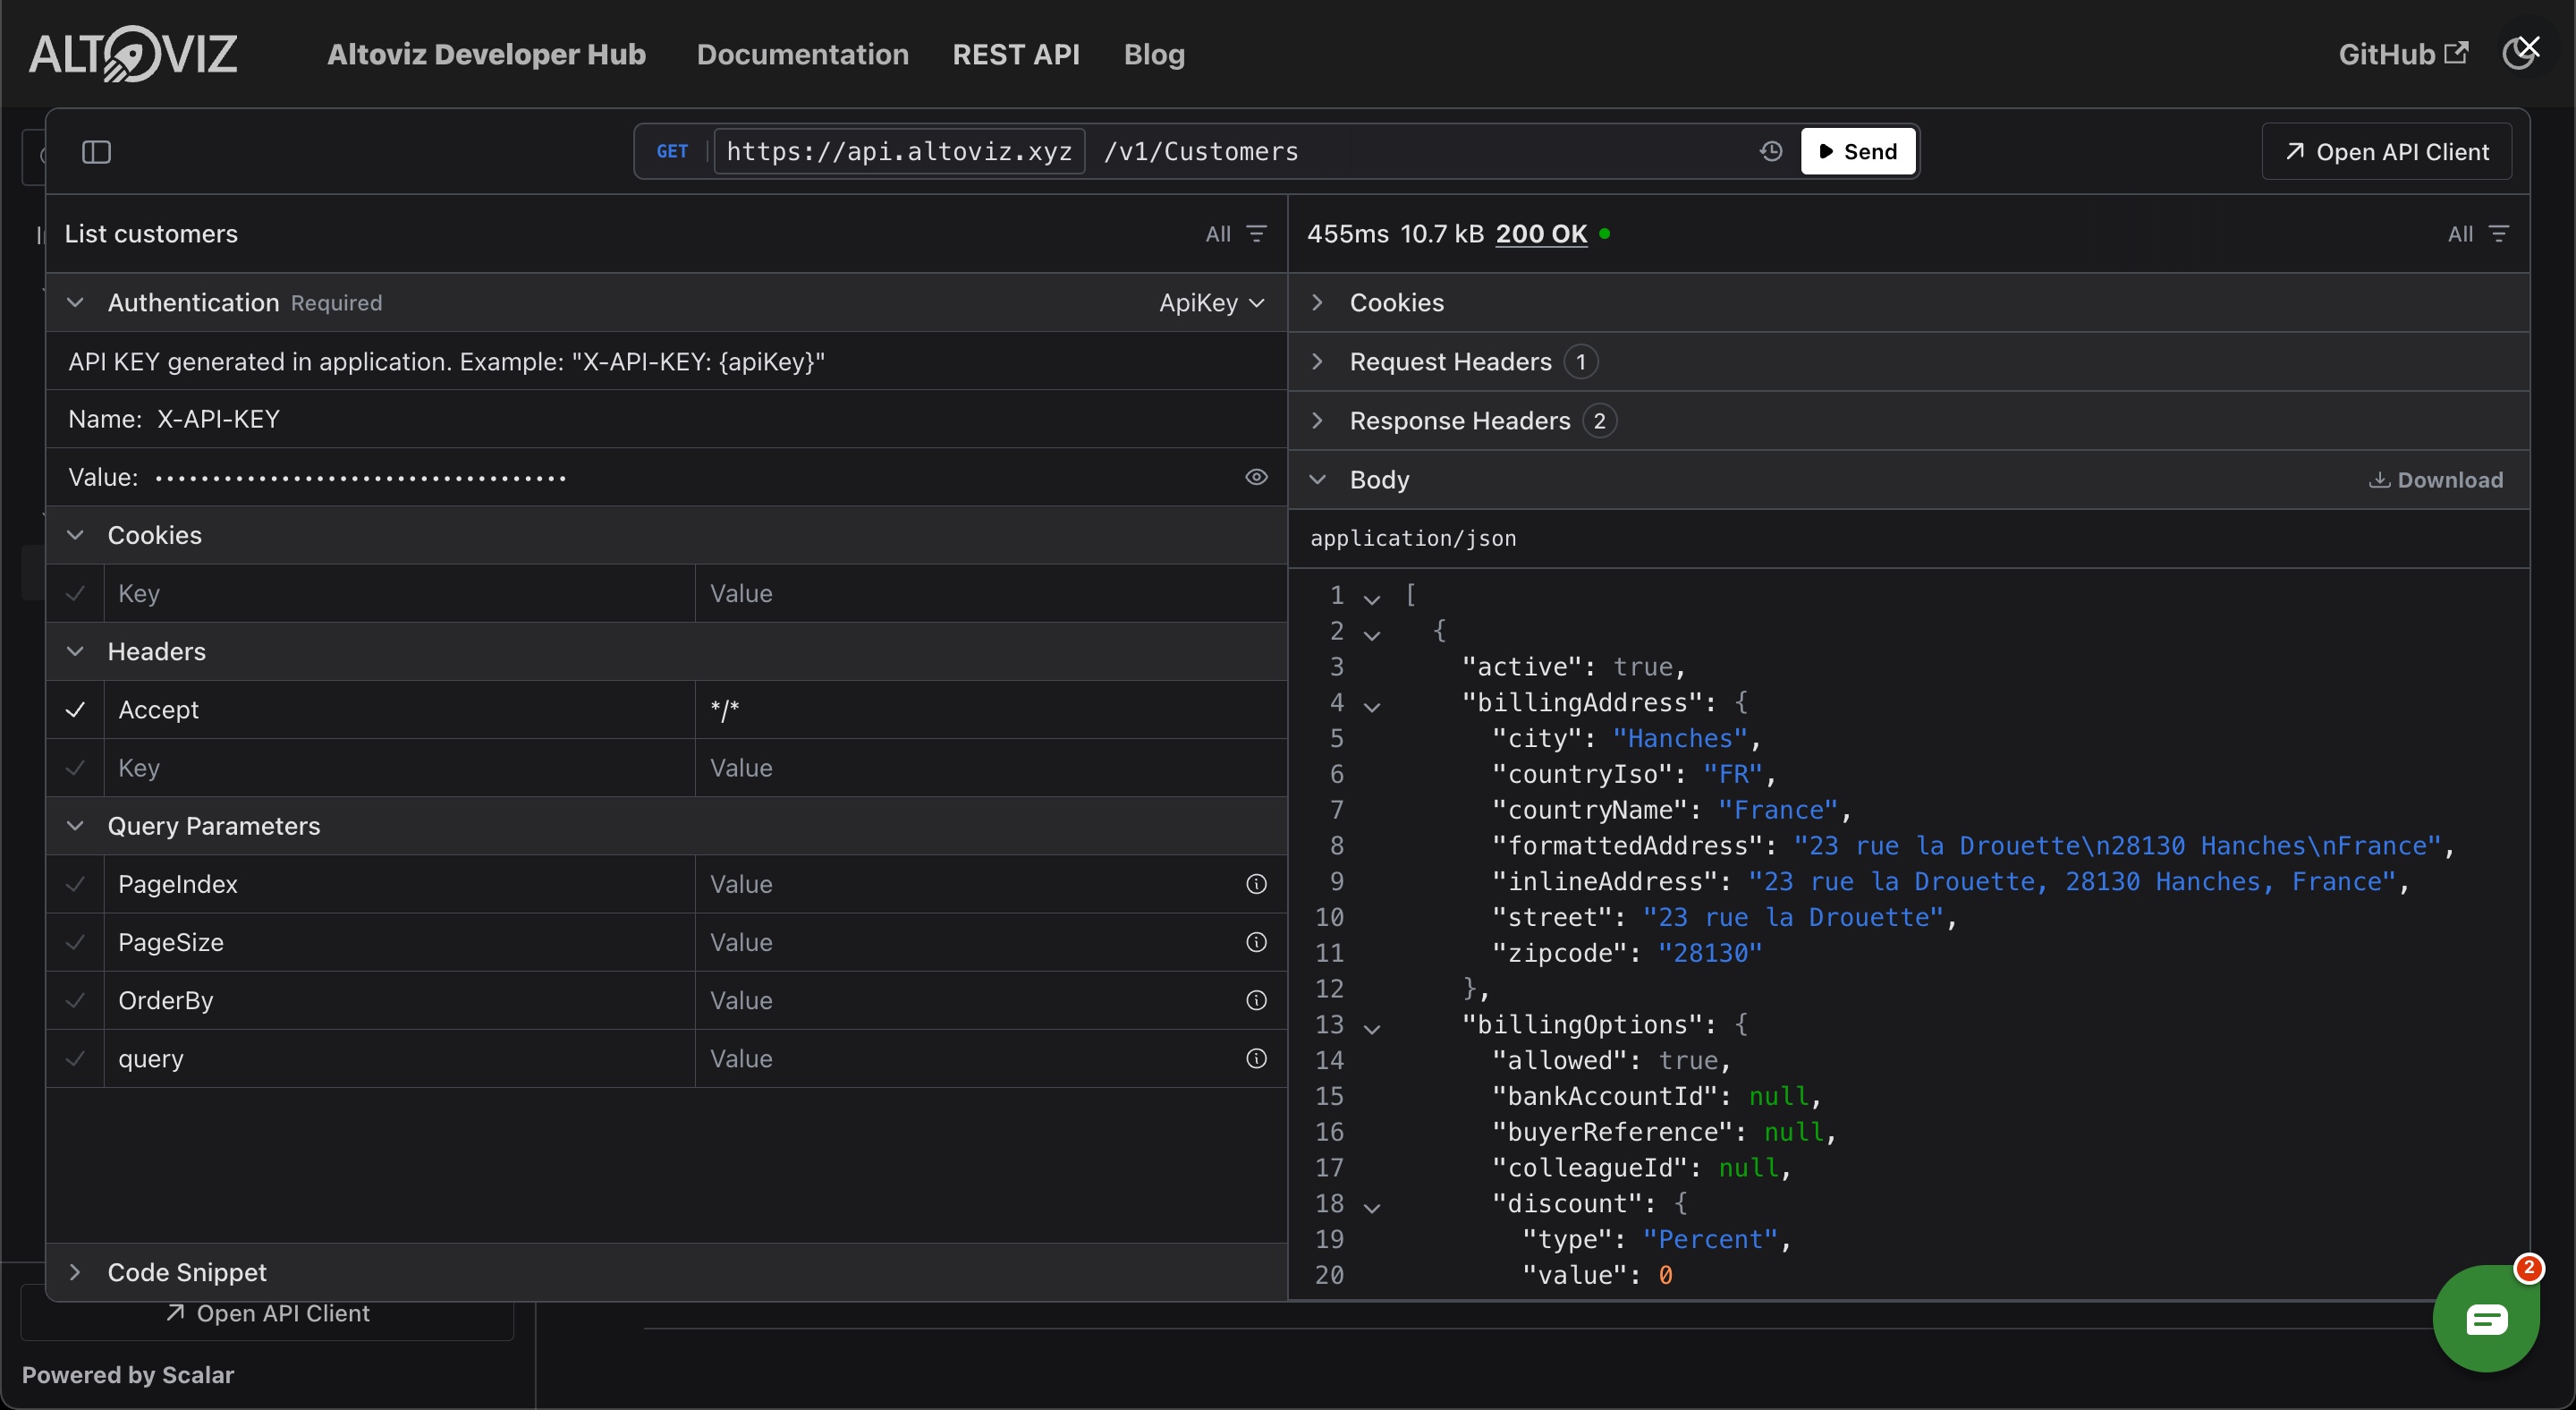The width and height of the screenshot is (2576, 1410).
Task: Enable the query parameter checkbox
Action: click(x=75, y=1058)
